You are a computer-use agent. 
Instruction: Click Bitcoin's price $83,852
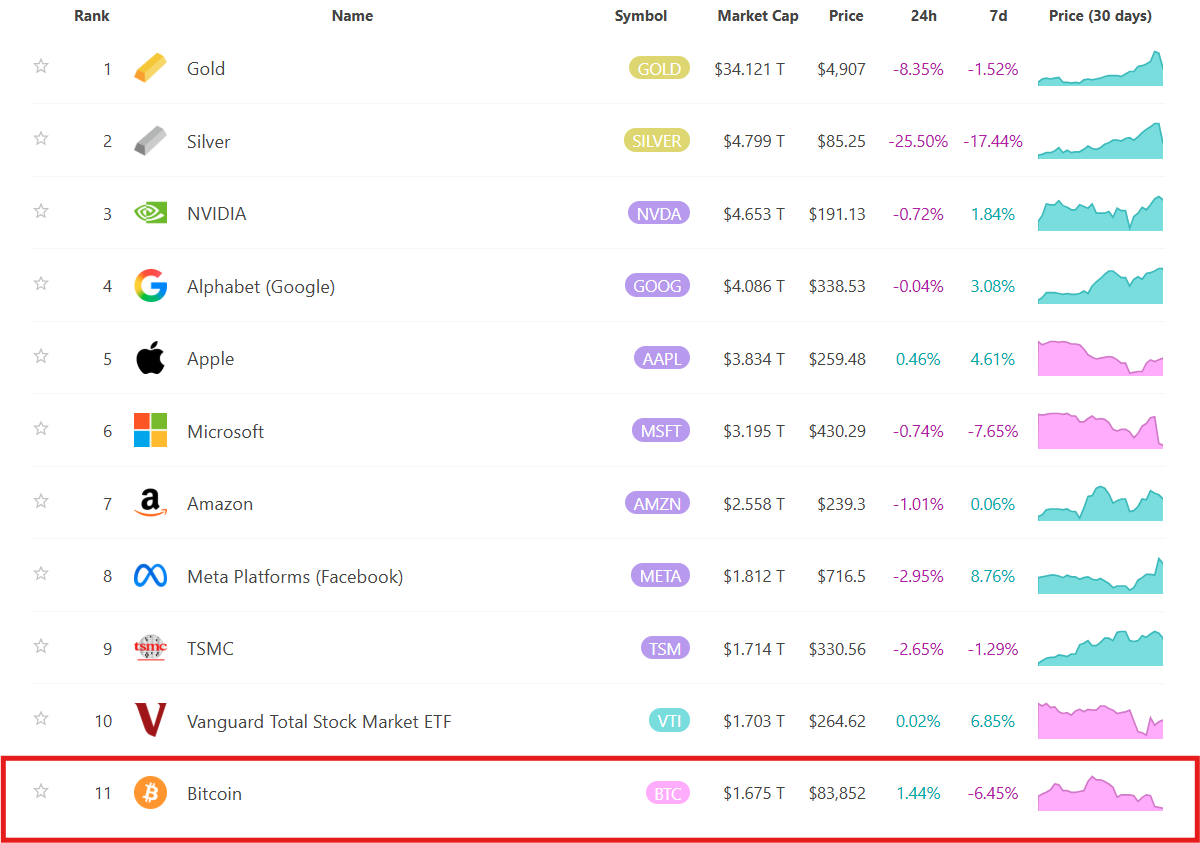click(837, 794)
